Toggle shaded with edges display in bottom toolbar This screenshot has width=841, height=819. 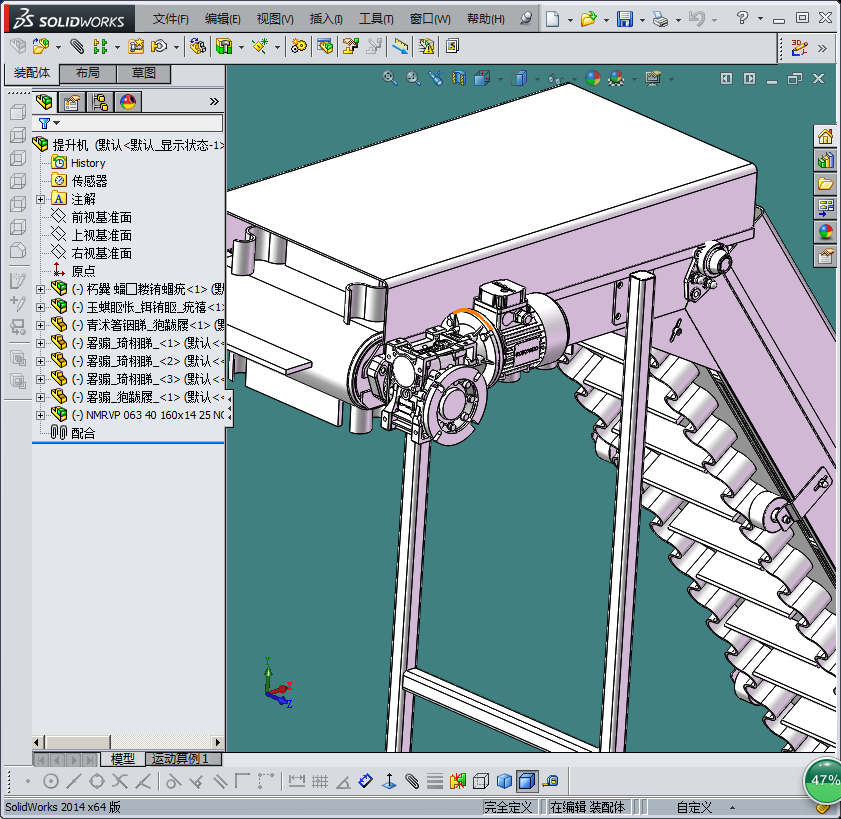(x=527, y=781)
